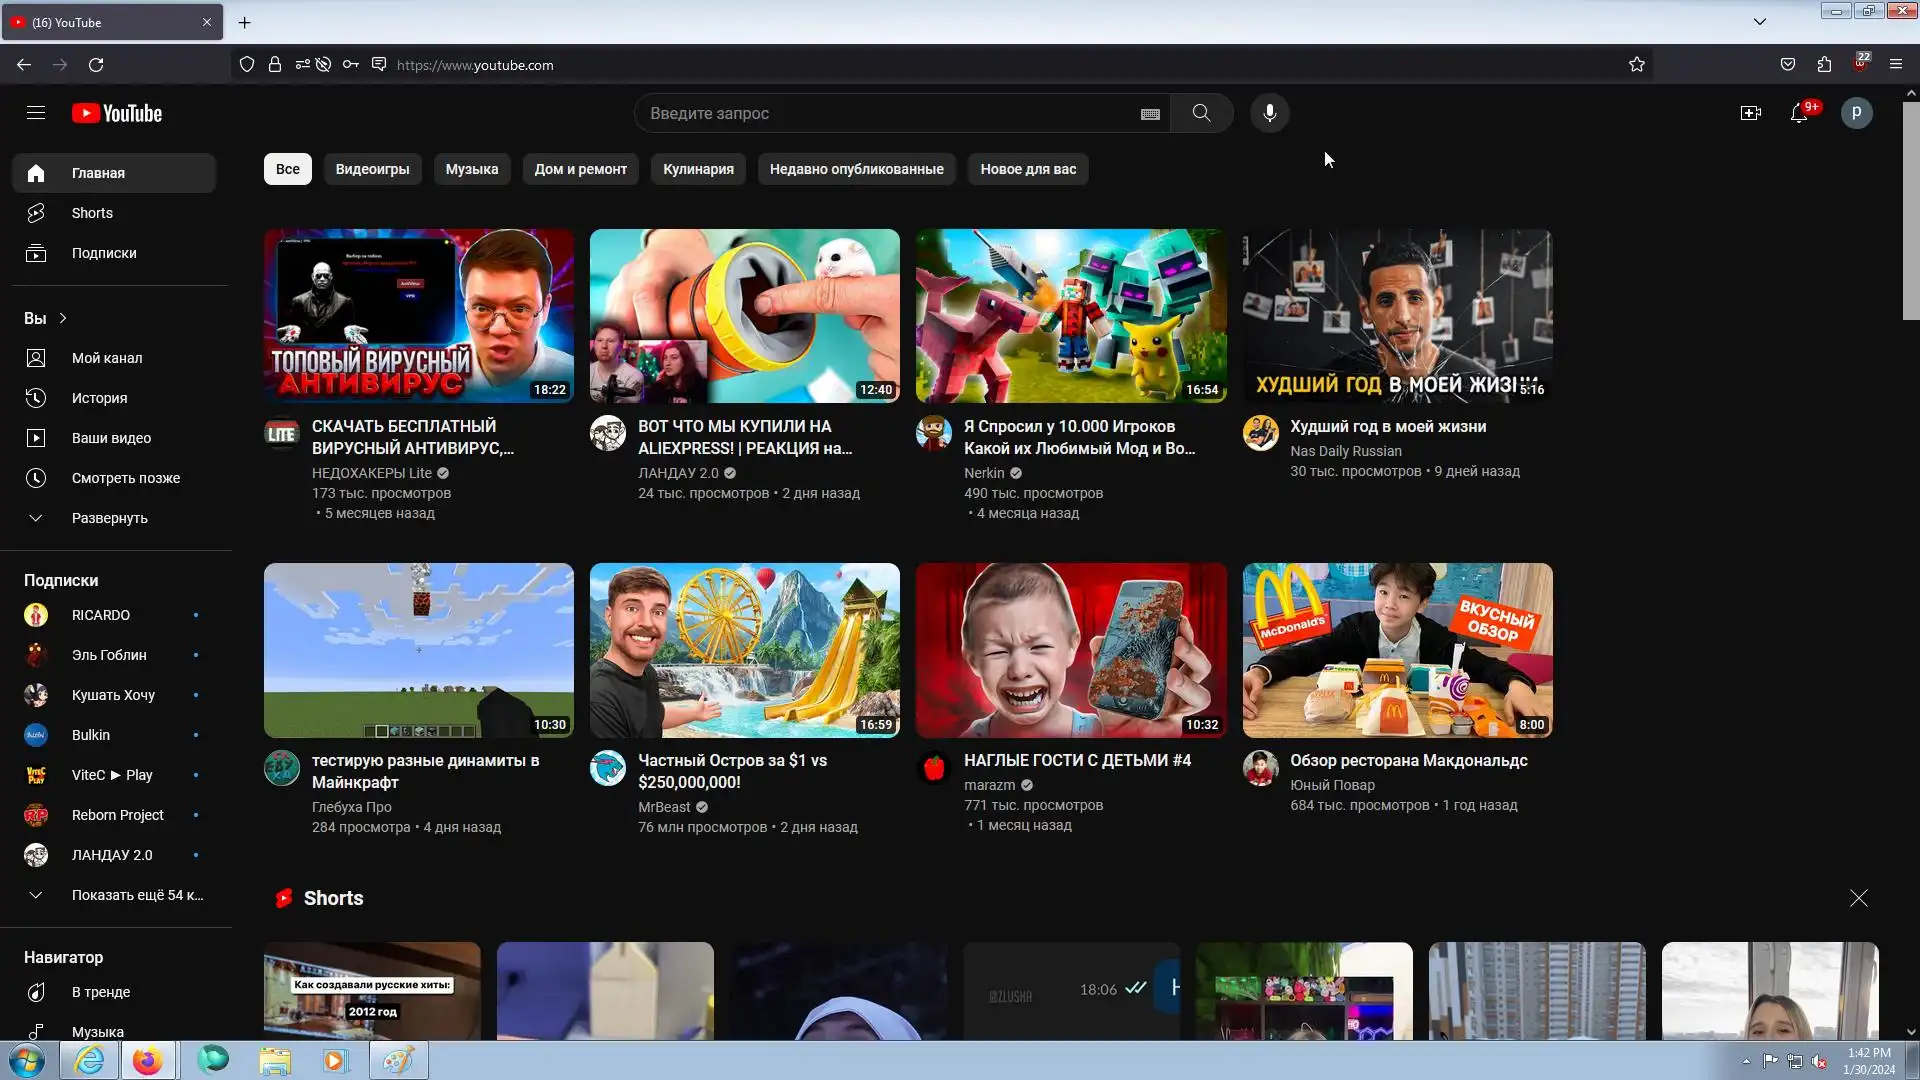The width and height of the screenshot is (1920, 1080).
Task: Open the hamburger guide menu icon
Action: coord(36,113)
